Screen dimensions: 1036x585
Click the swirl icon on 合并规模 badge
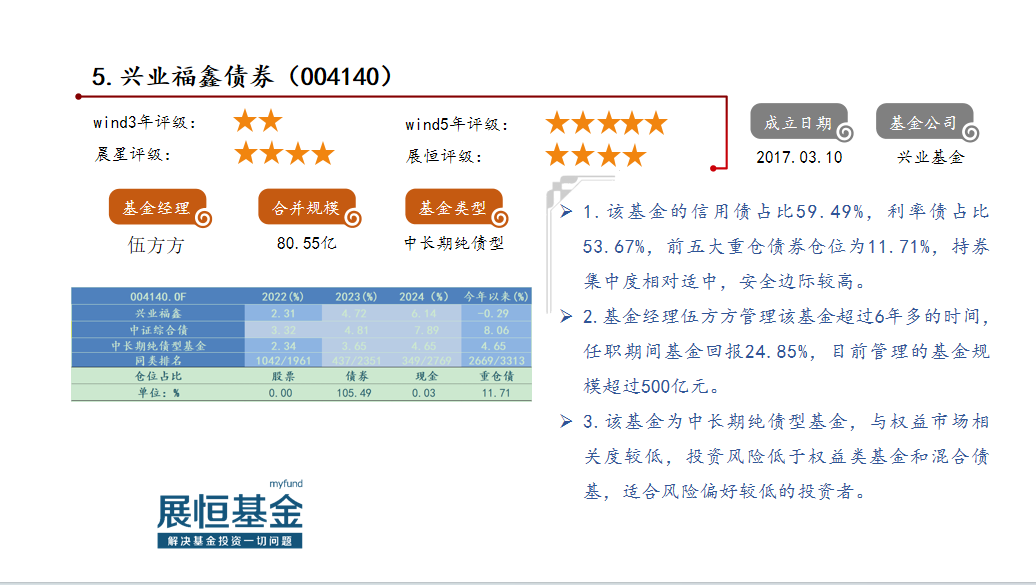[352, 218]
